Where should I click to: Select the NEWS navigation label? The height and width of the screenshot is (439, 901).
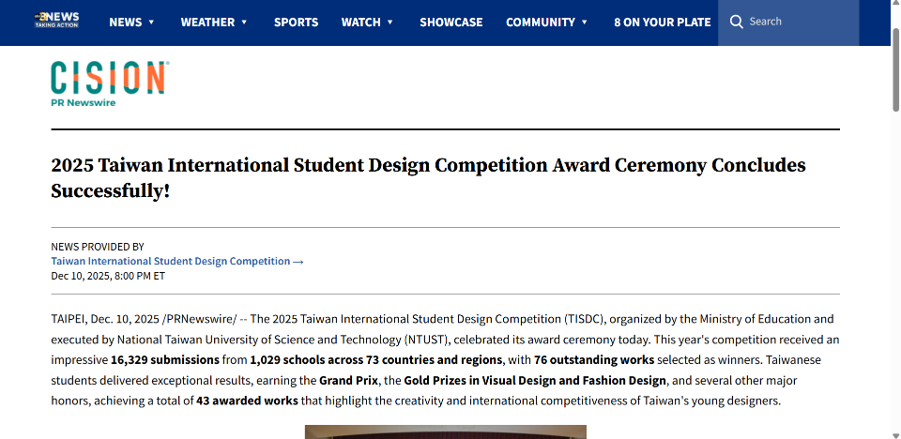pos(125,22)
